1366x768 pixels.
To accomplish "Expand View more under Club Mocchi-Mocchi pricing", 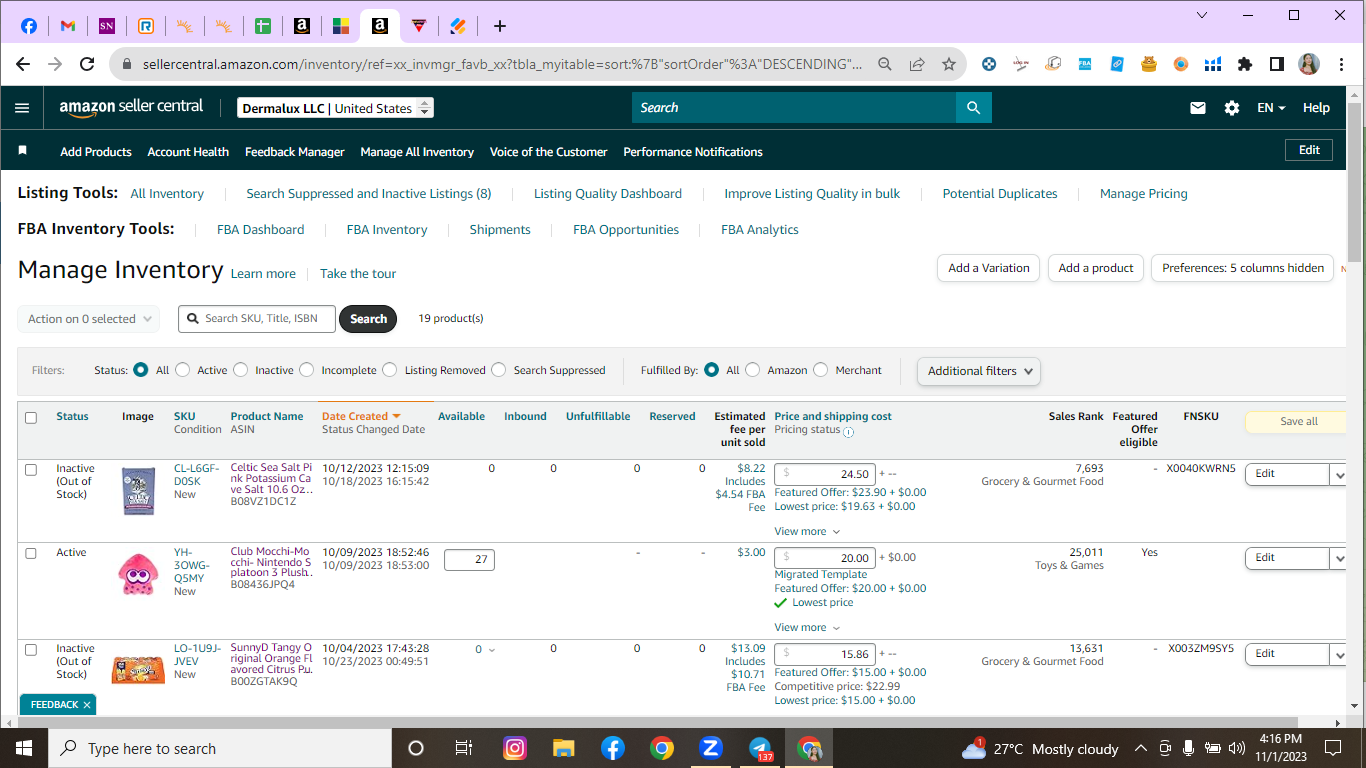I will (807, 628).
